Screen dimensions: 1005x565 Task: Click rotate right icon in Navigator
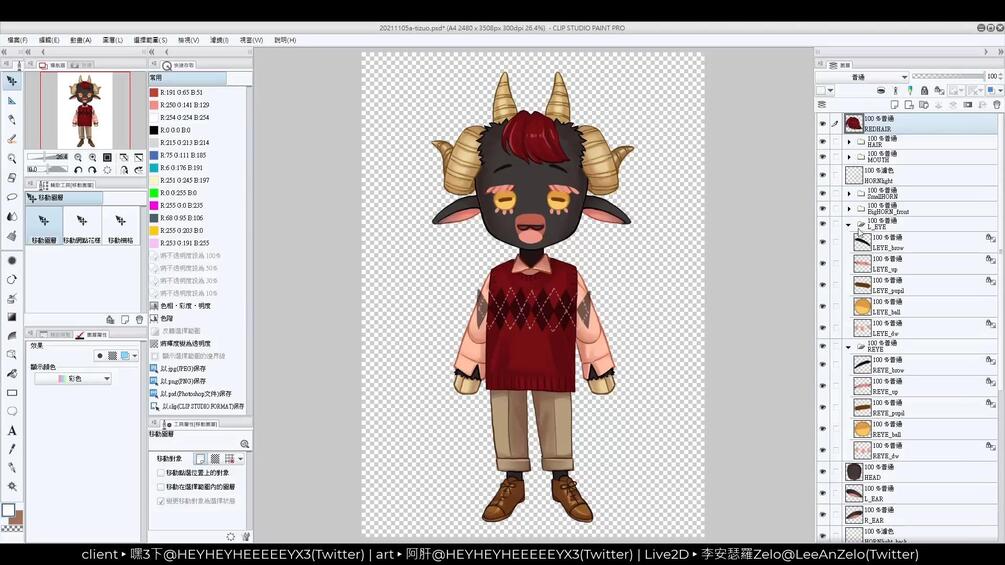tap(92, 170)
